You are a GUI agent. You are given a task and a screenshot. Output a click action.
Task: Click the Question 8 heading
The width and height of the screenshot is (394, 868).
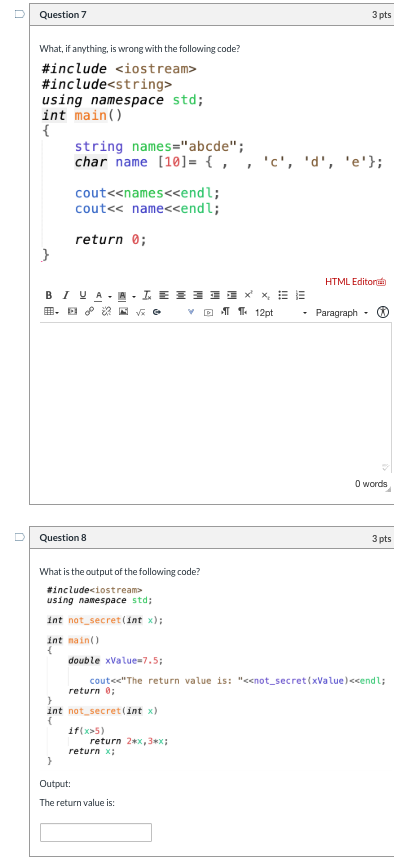(63, 538)
